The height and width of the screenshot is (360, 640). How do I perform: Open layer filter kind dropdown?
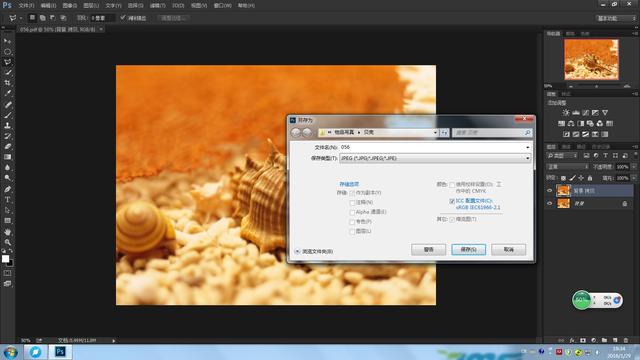click(x=562, y=156)
